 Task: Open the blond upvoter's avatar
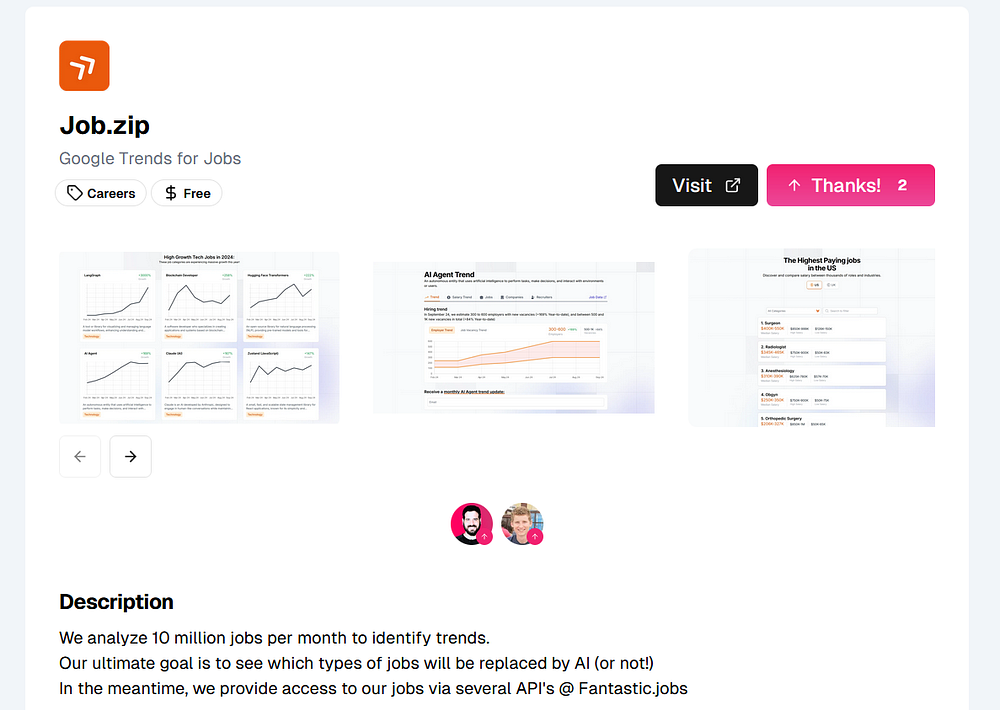point(522,524)
